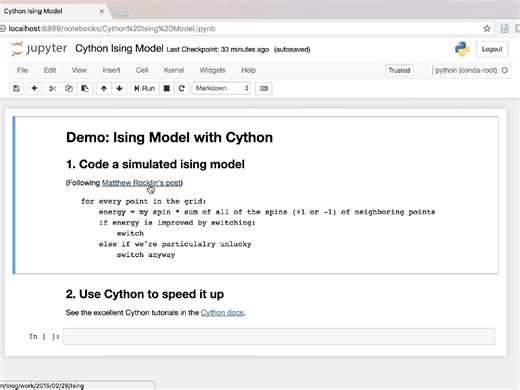Move selected cell down arrow
520x390 pixels.
pyautogui.click(x=119, y=88)
